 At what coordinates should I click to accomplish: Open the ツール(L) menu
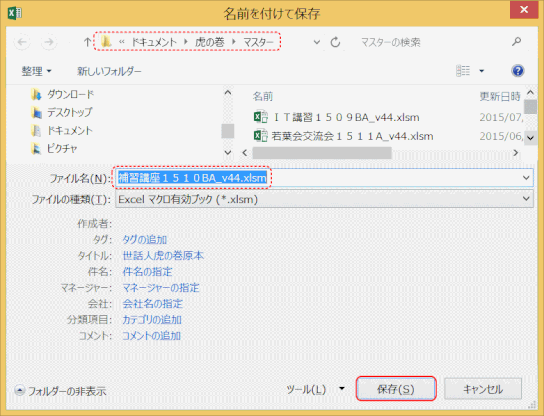tap(315, 389)
